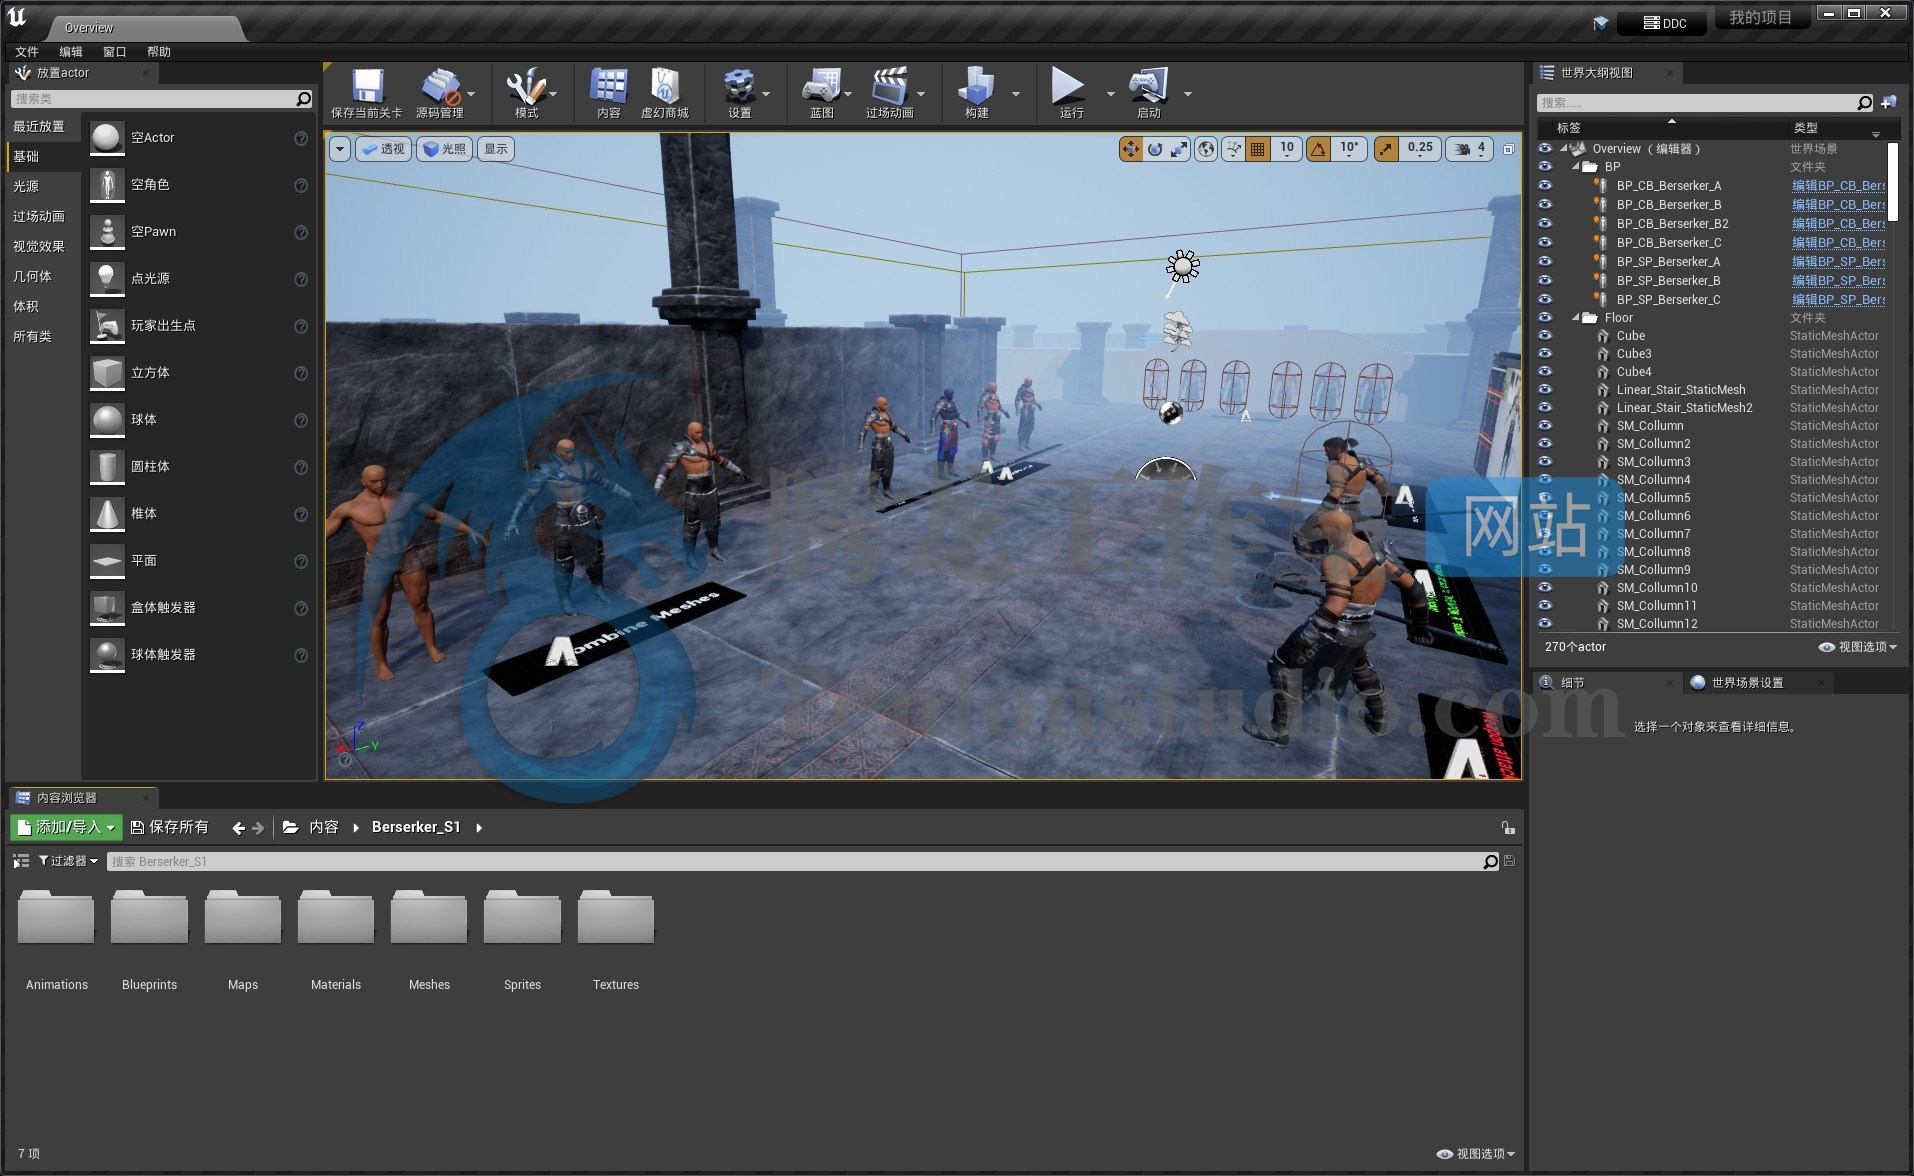Click the Search Classes (搜索类) field

(x=161, y=99)
